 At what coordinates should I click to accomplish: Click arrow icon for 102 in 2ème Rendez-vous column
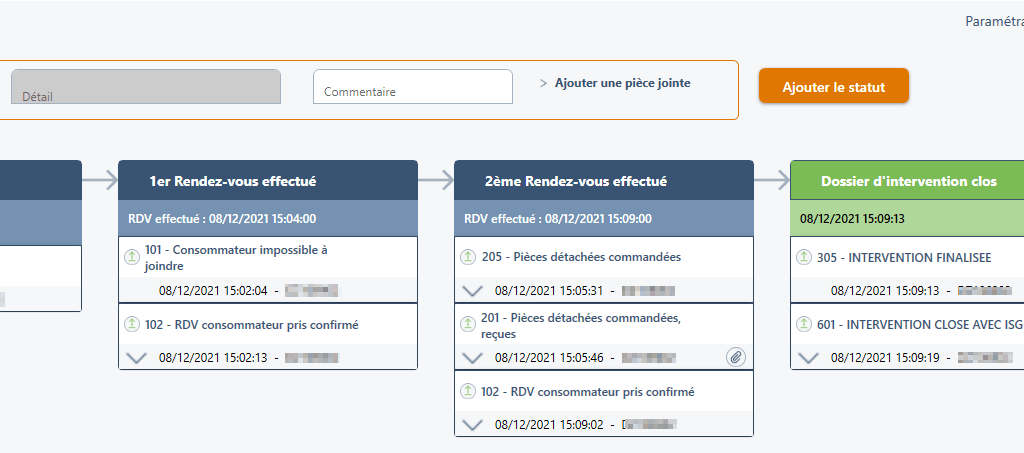467,392
